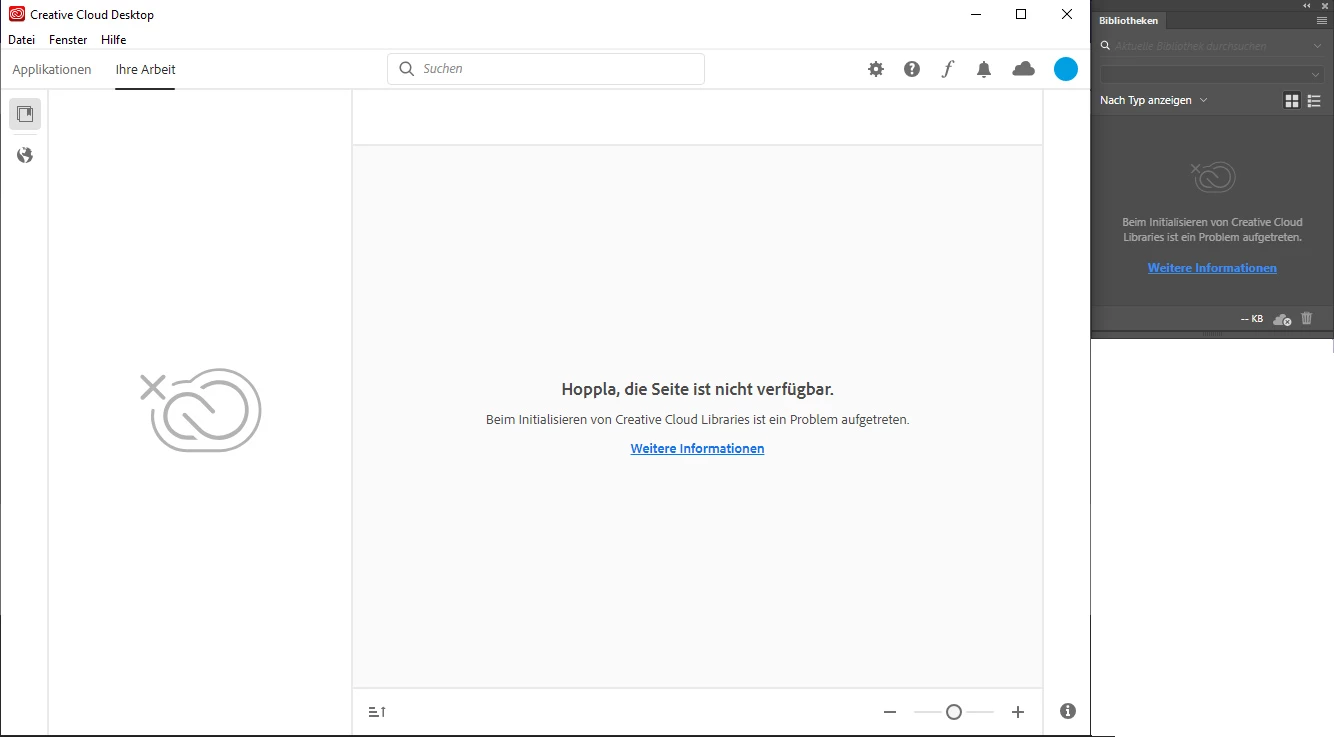This screenshot has width=1334, height=737.
Task: Open the Libraries sidebar icon
Action: coord(25,114)
